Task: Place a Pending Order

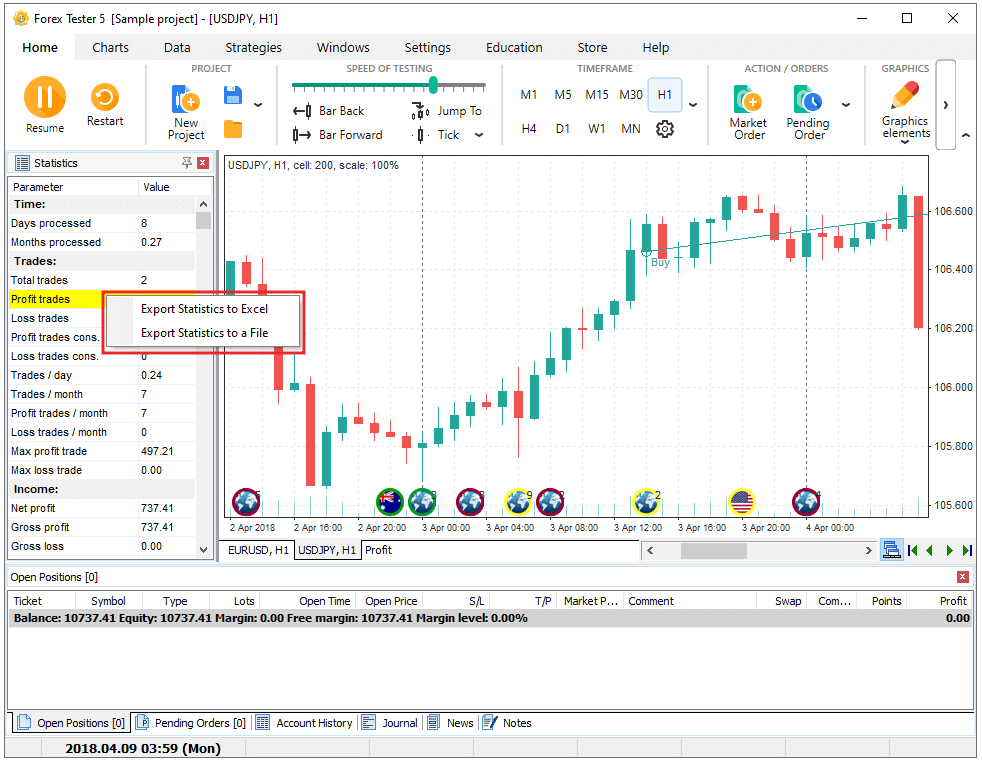Action: tap(808, 111)
